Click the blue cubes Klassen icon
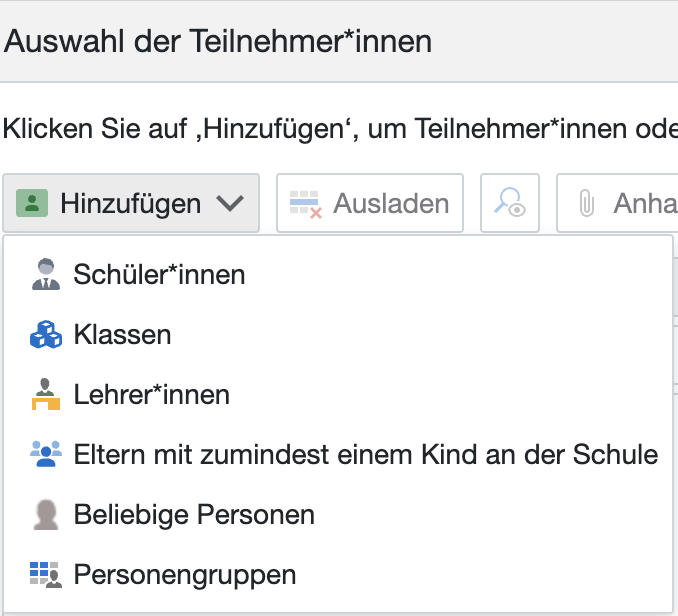Image resolution: width=678 pixels, height=616 pixels. click(x=46, y=335)
